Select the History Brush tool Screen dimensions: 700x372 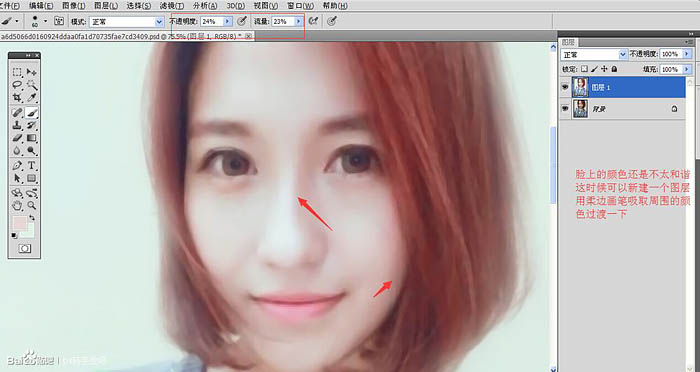[31, 125]
